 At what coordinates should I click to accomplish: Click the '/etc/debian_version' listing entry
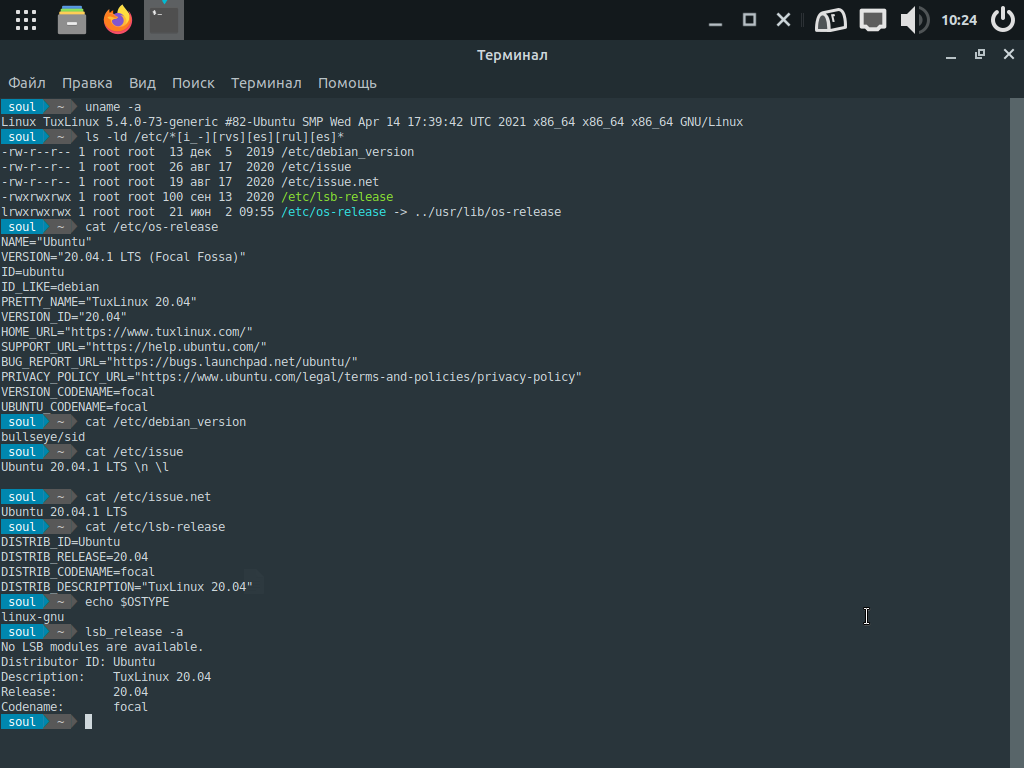[x=347, y=152]
